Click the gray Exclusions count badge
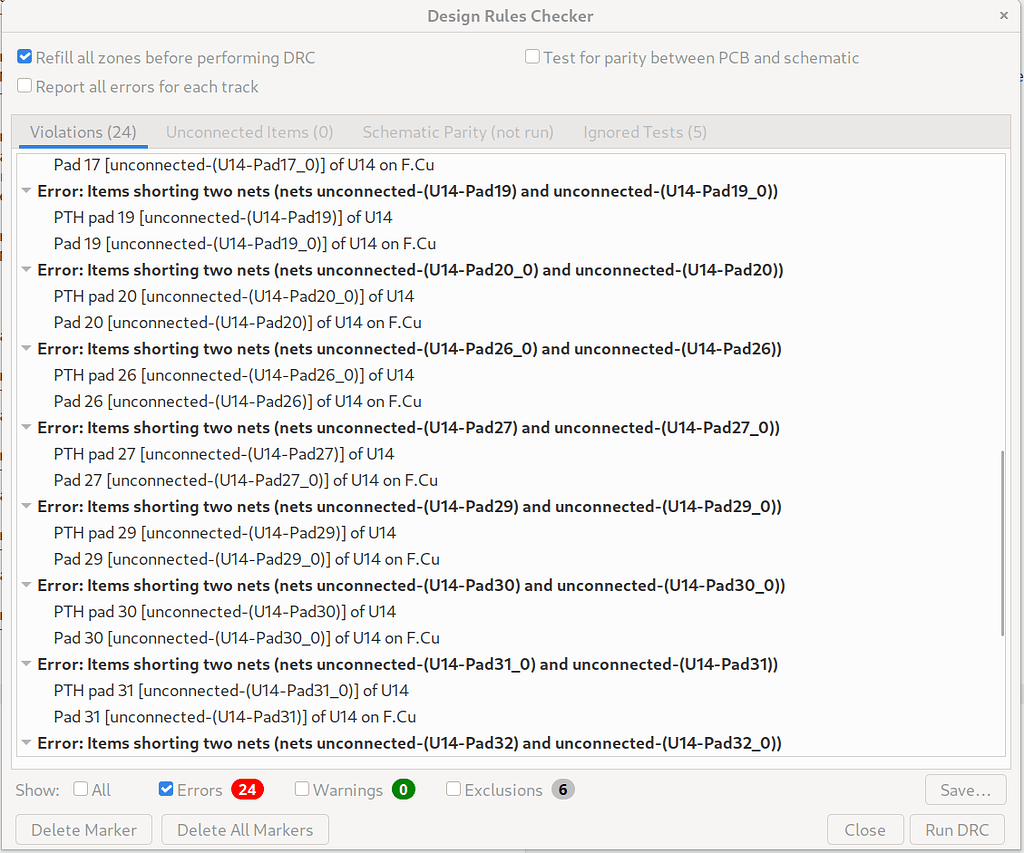The image size is (1024, 853). [563, 790]
